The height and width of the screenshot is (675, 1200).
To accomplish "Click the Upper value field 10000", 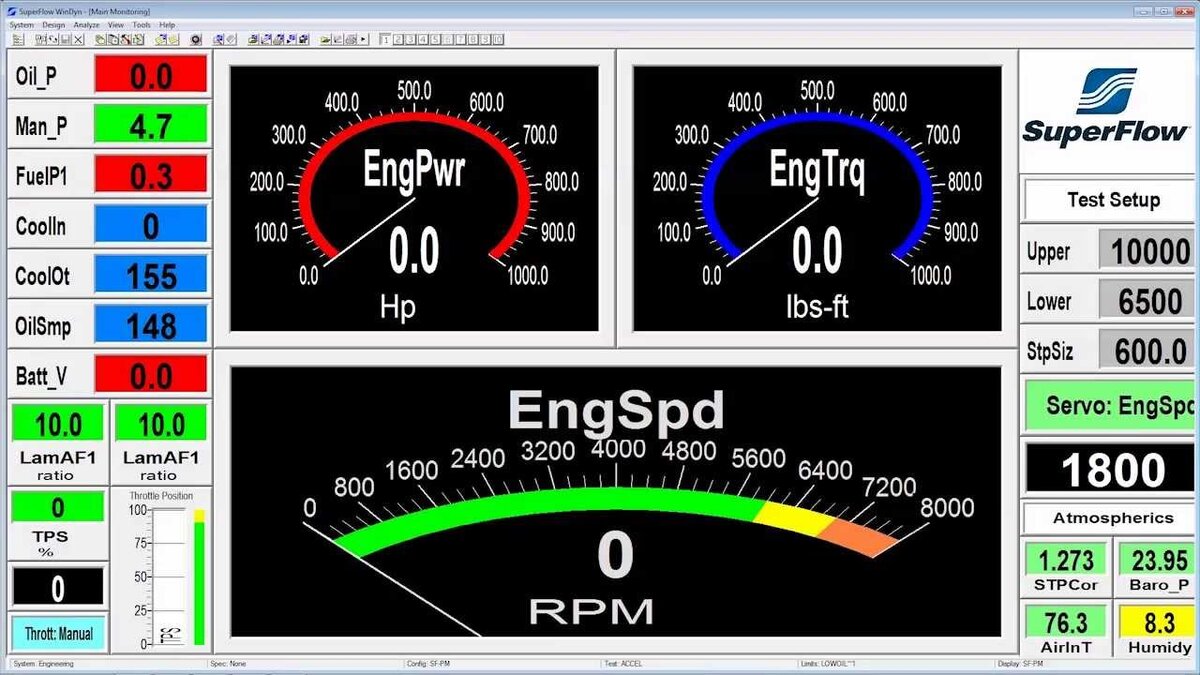I will [x=1149, y=251].
